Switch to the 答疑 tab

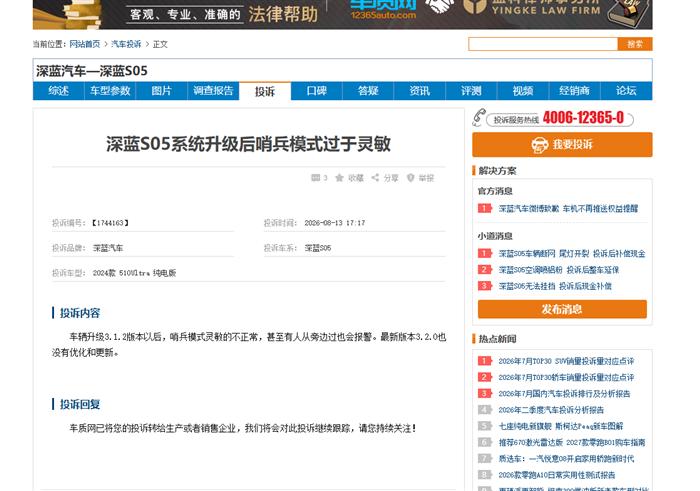[368, 91]
